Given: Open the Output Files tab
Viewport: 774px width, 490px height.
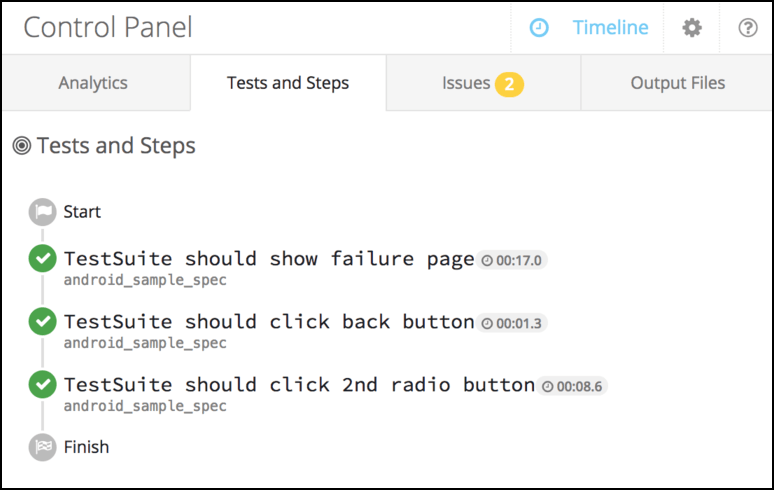Looking at the screenshot, I should tap(677, 83).
